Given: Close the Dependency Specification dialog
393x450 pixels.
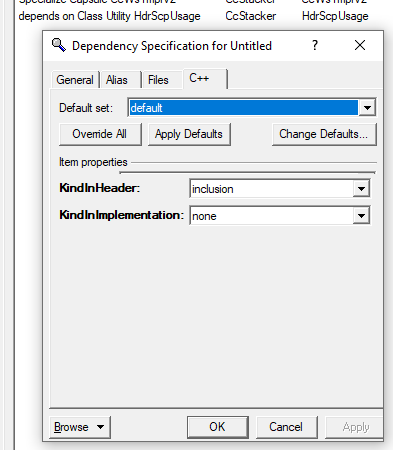Looking at the screenshot, I should (x=360, y=45).
